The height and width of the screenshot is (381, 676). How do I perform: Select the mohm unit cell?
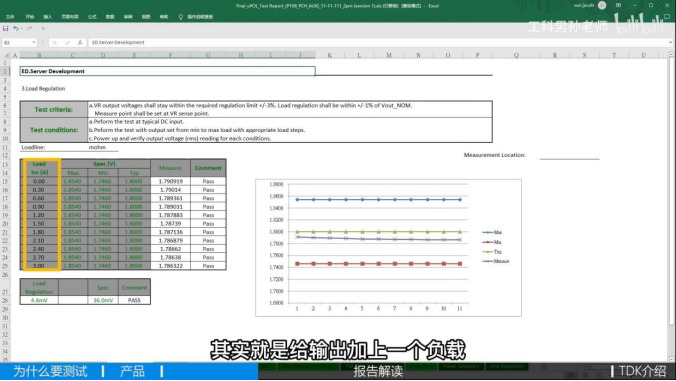(97, 147)
